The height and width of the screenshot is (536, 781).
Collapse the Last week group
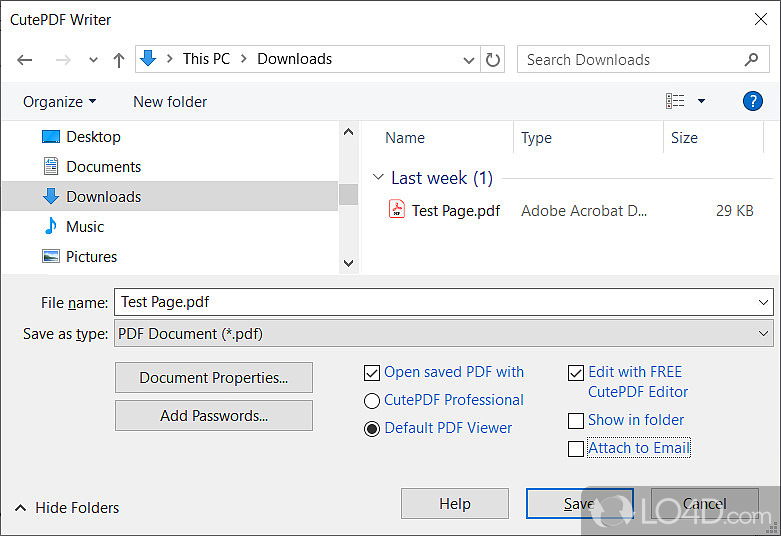tap(378, 178)
